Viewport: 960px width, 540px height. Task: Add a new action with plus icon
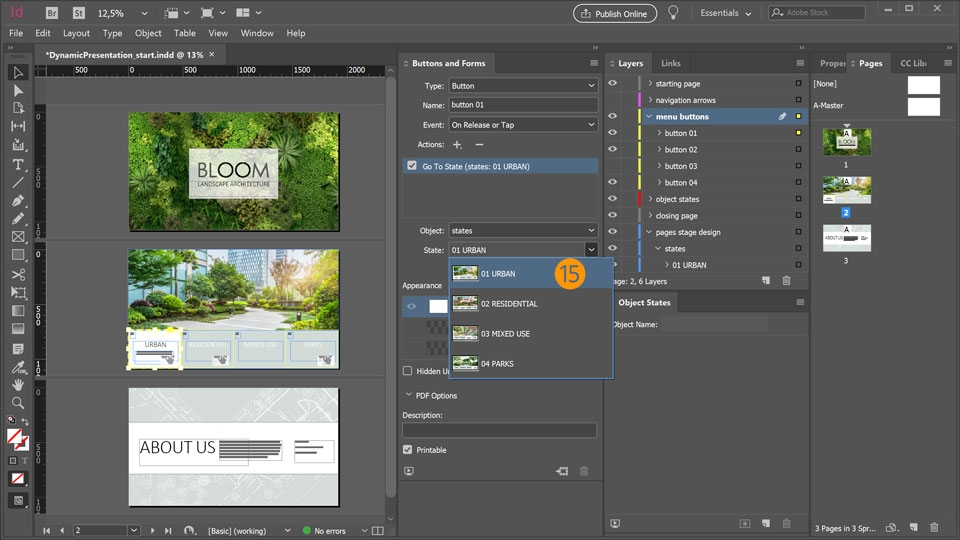(457, 144)
